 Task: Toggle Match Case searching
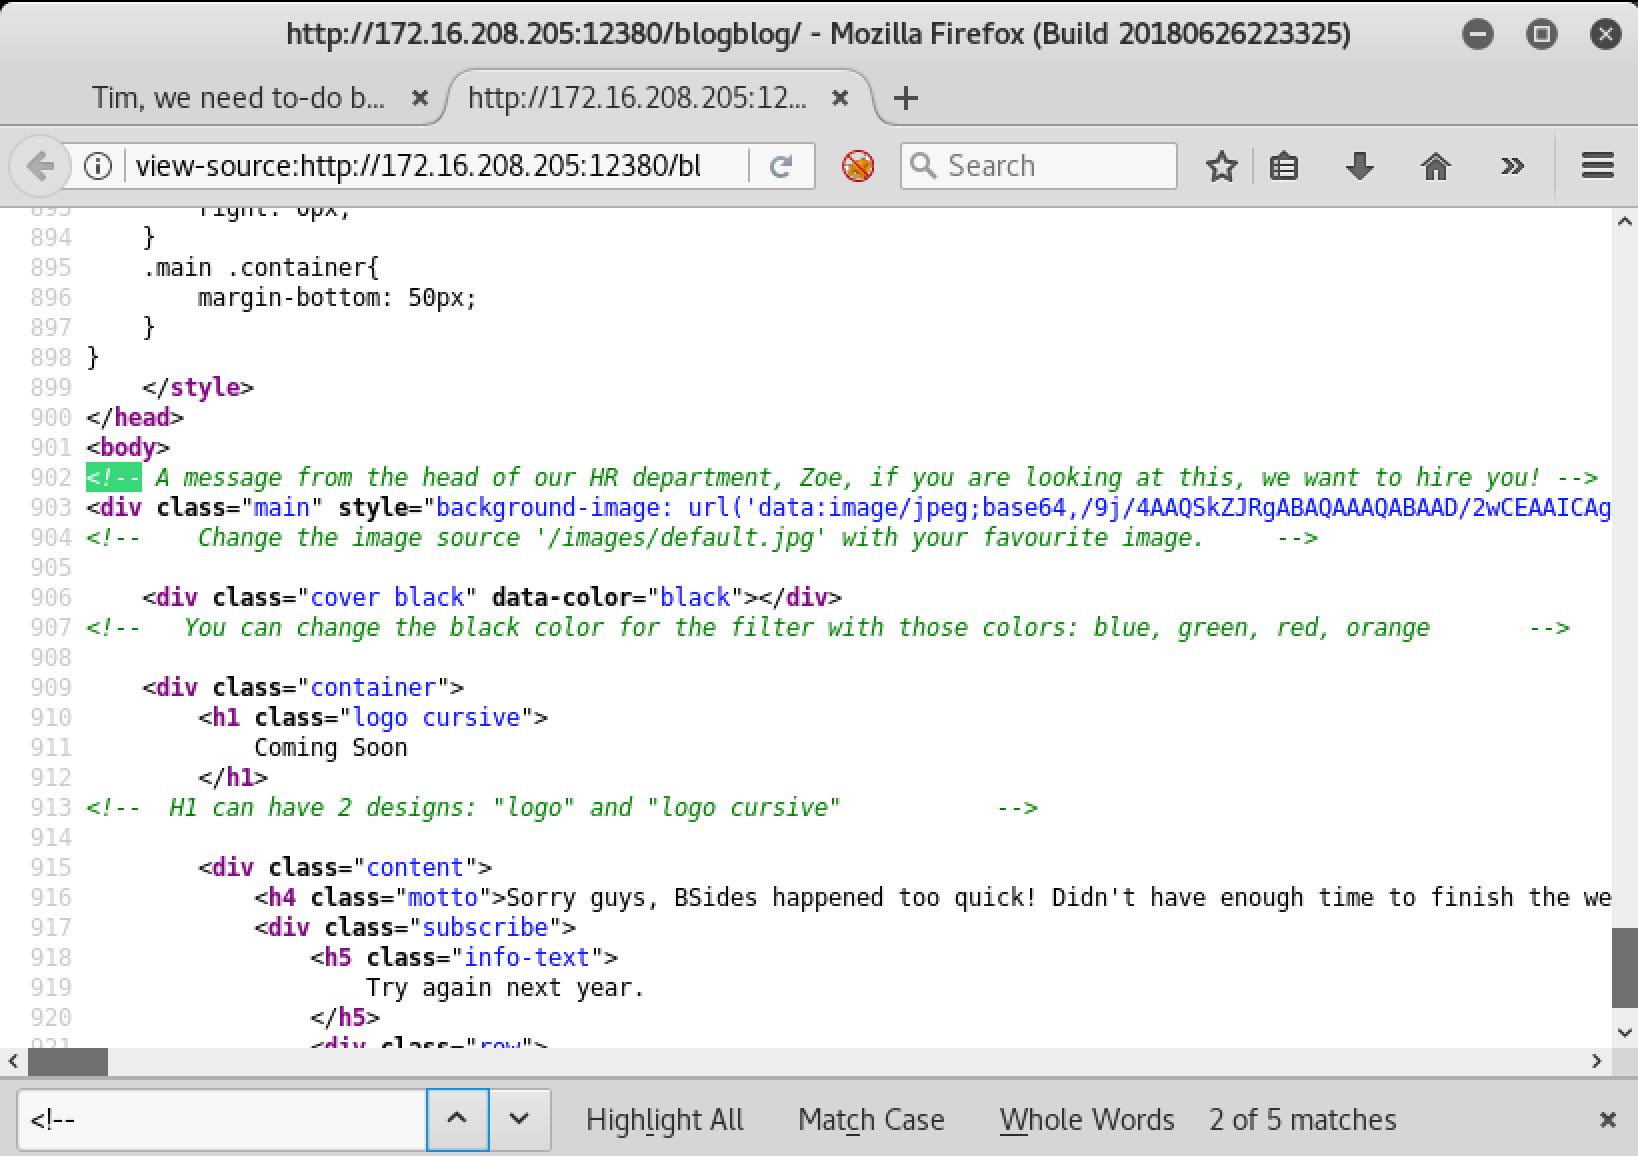click(870, 1119)
